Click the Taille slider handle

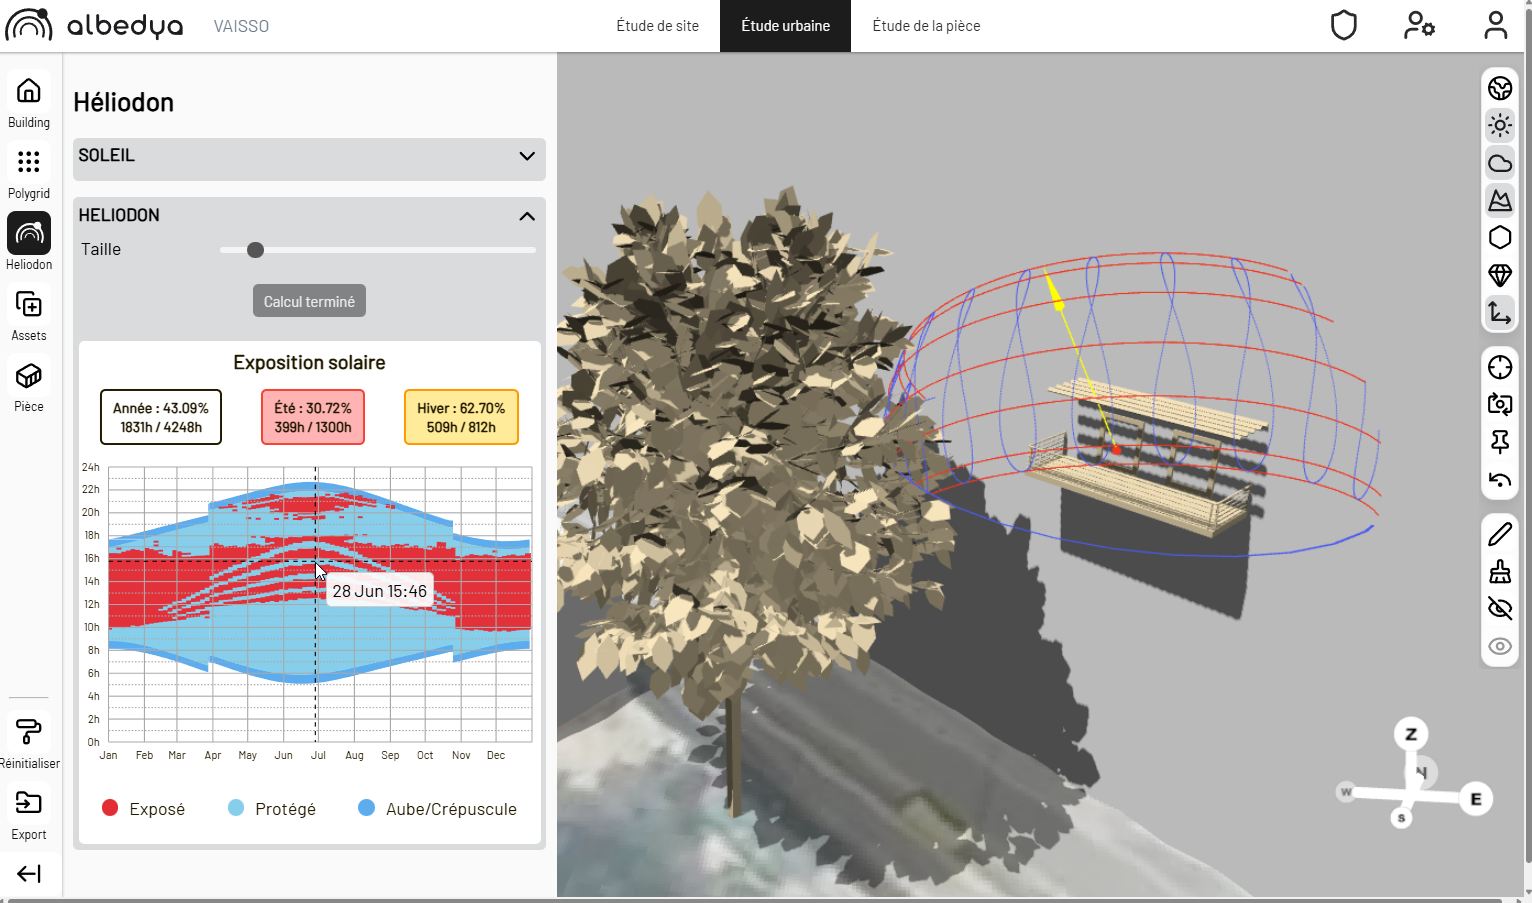(255, 250)
